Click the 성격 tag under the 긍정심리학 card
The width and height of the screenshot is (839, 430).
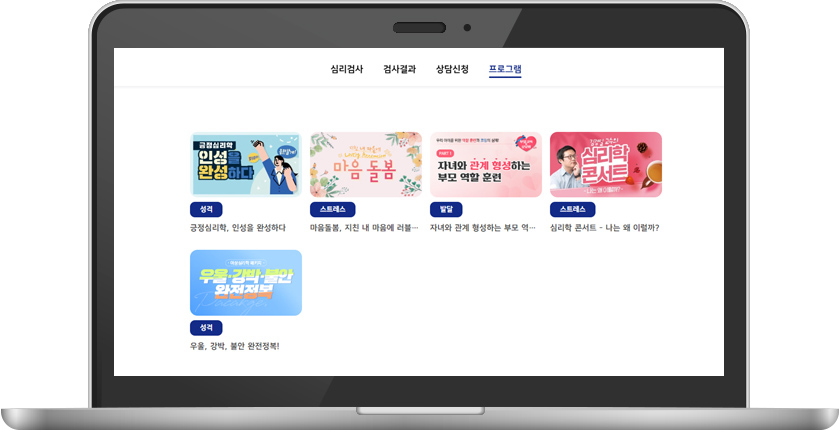coord(206,210)
